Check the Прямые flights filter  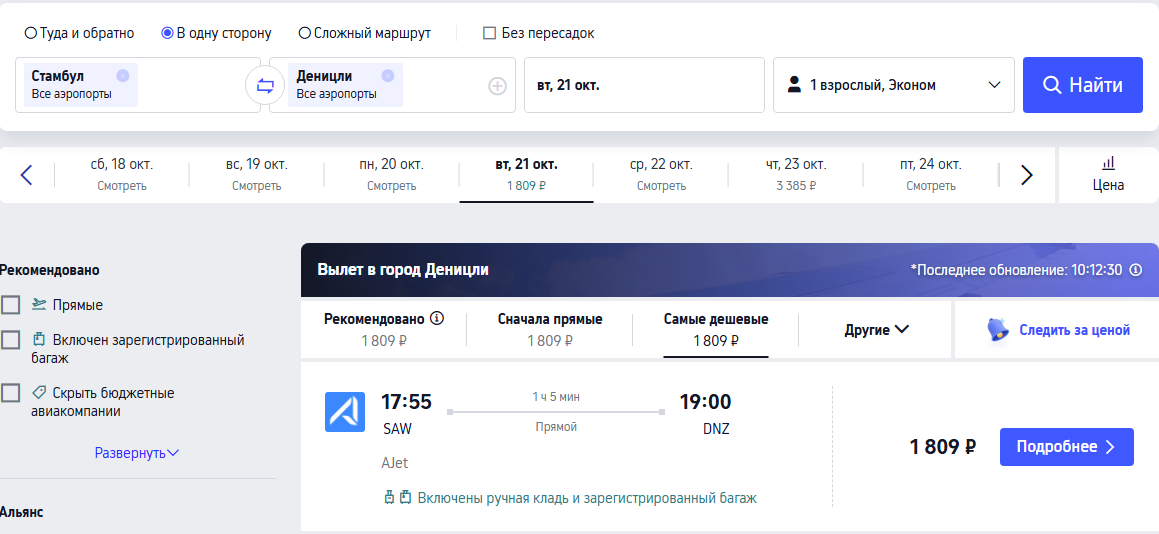click(x=10, y=305)
